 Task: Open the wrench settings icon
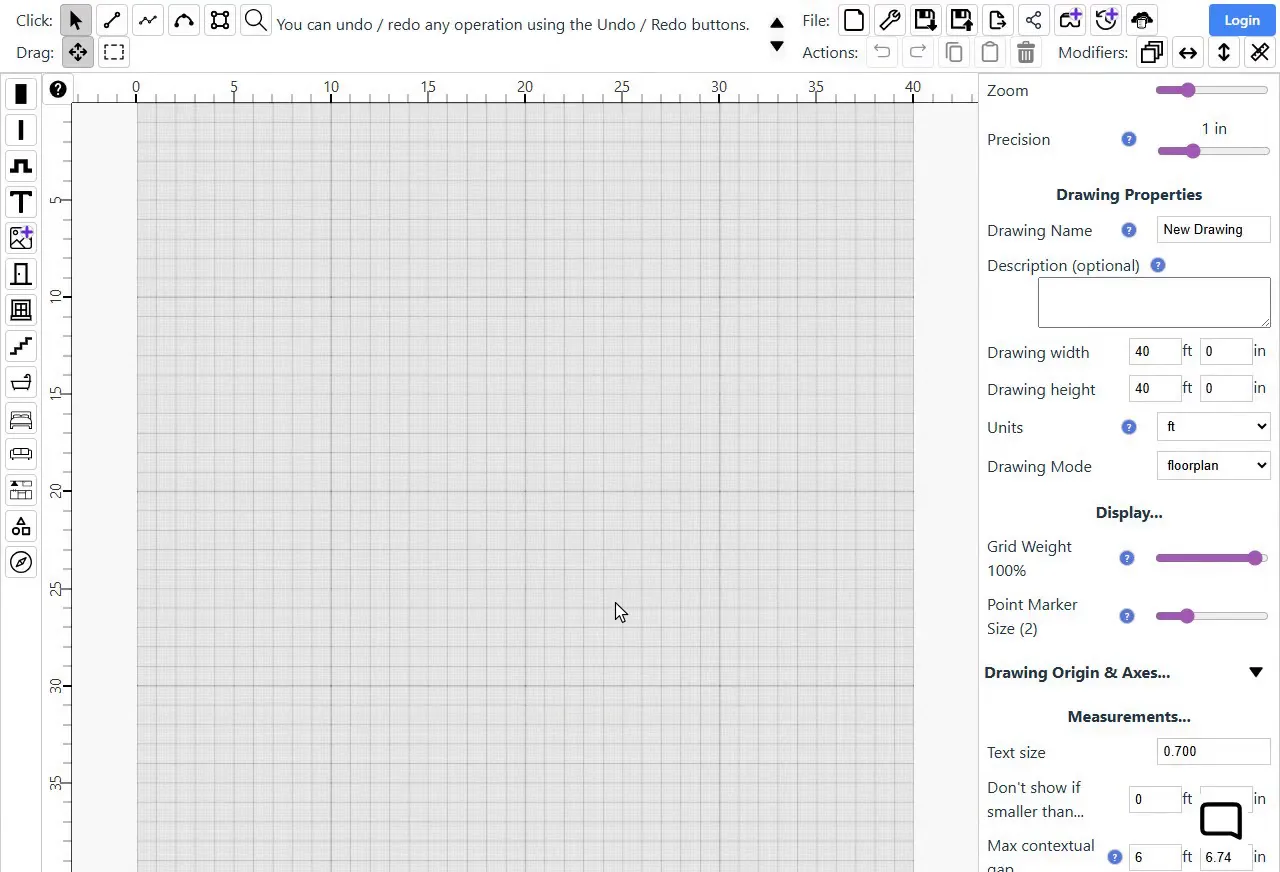(890, 20)
